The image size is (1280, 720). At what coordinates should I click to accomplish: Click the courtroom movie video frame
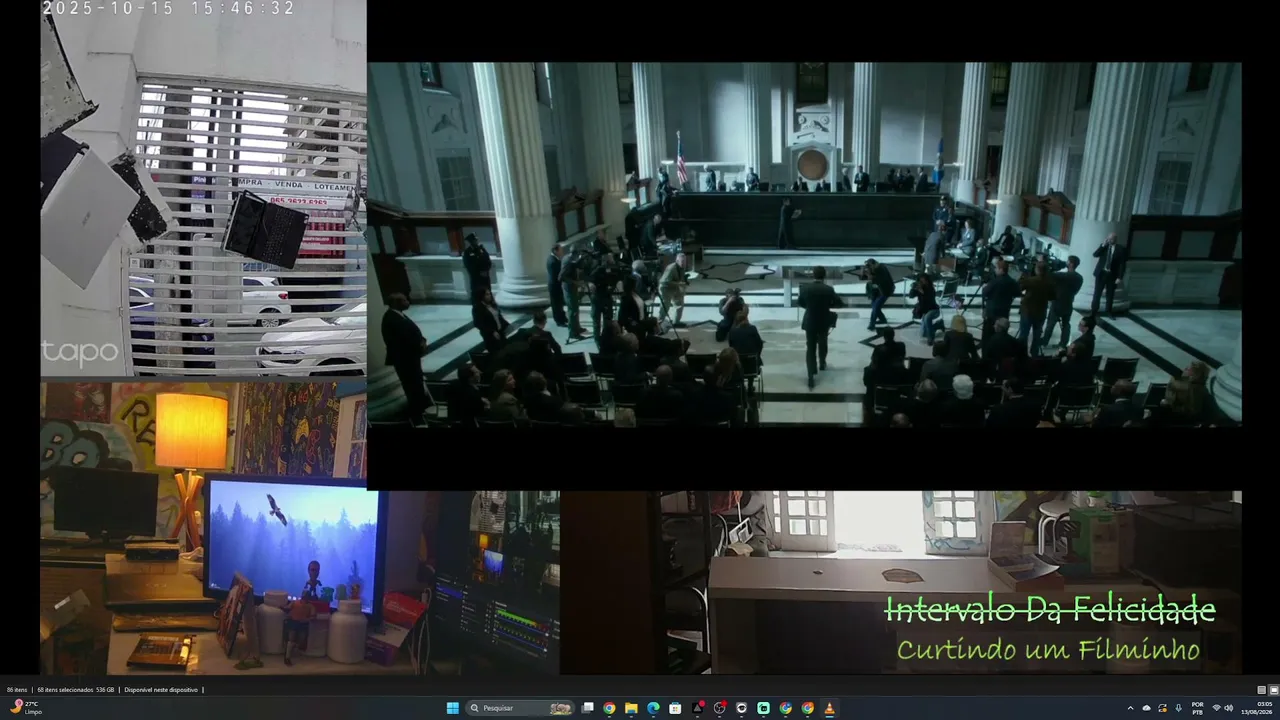point(804,245)
